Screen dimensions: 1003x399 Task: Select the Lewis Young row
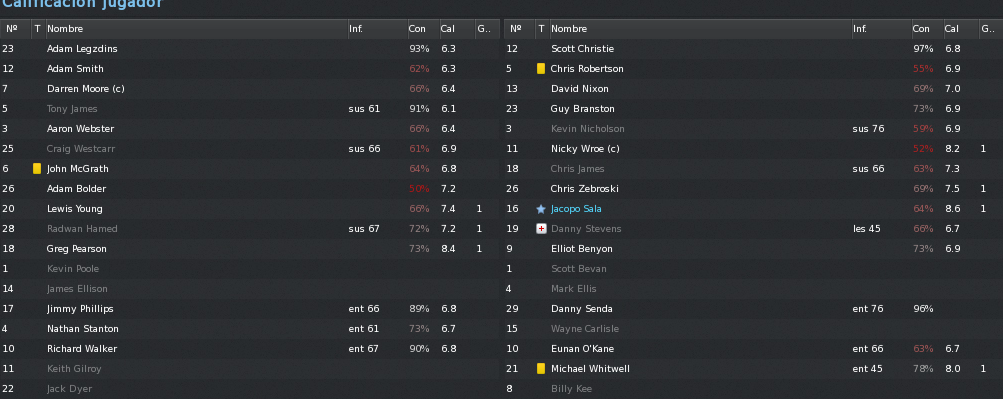[249, 209]
